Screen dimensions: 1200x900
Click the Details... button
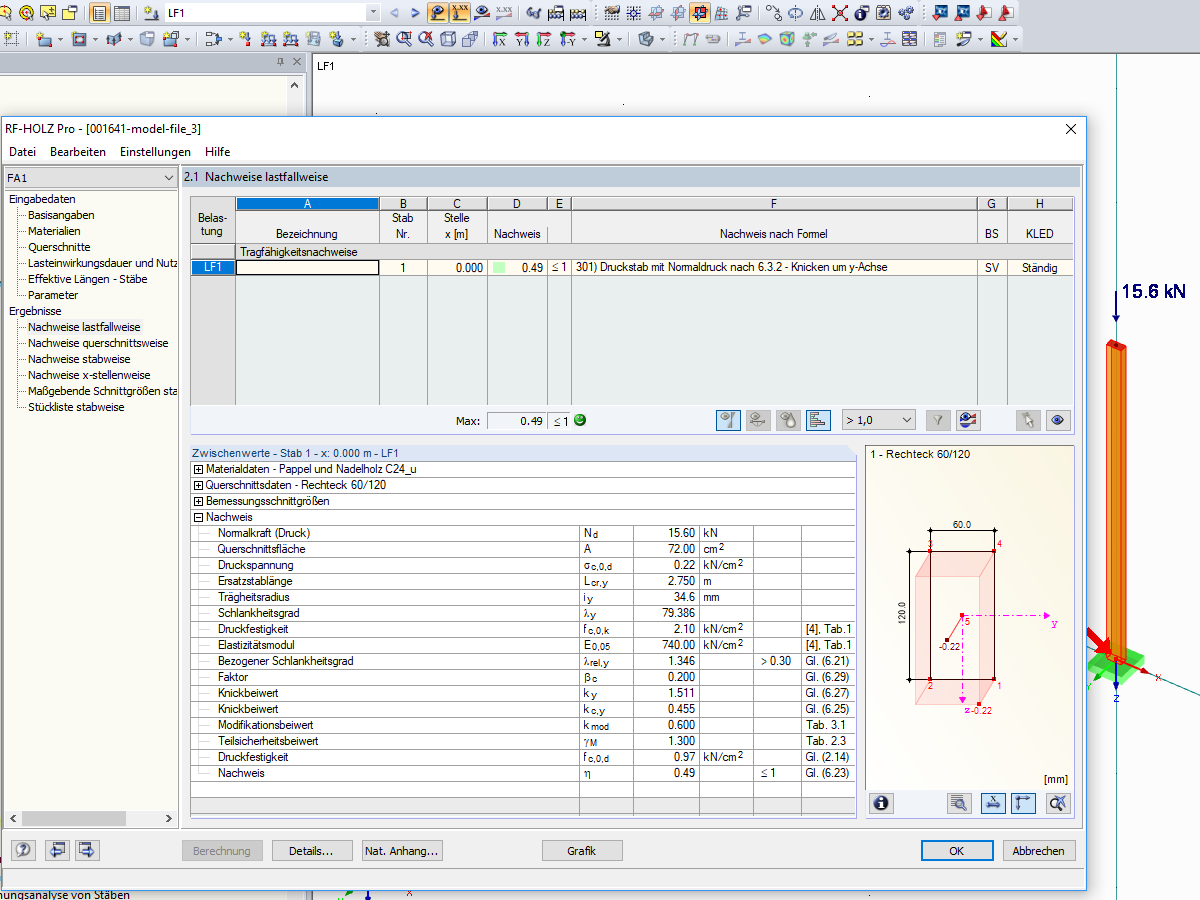pyautogui.click(x=310, y=851)
